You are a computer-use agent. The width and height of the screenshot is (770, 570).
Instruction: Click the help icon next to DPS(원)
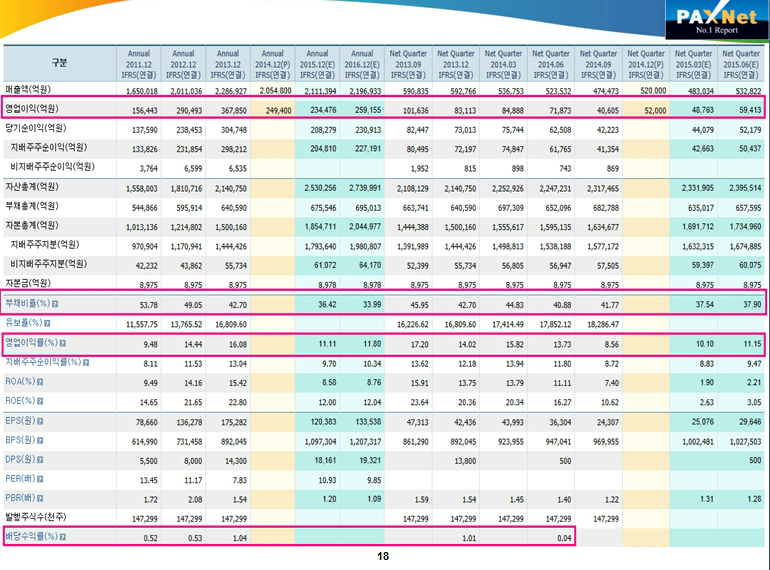click(40, 460)
